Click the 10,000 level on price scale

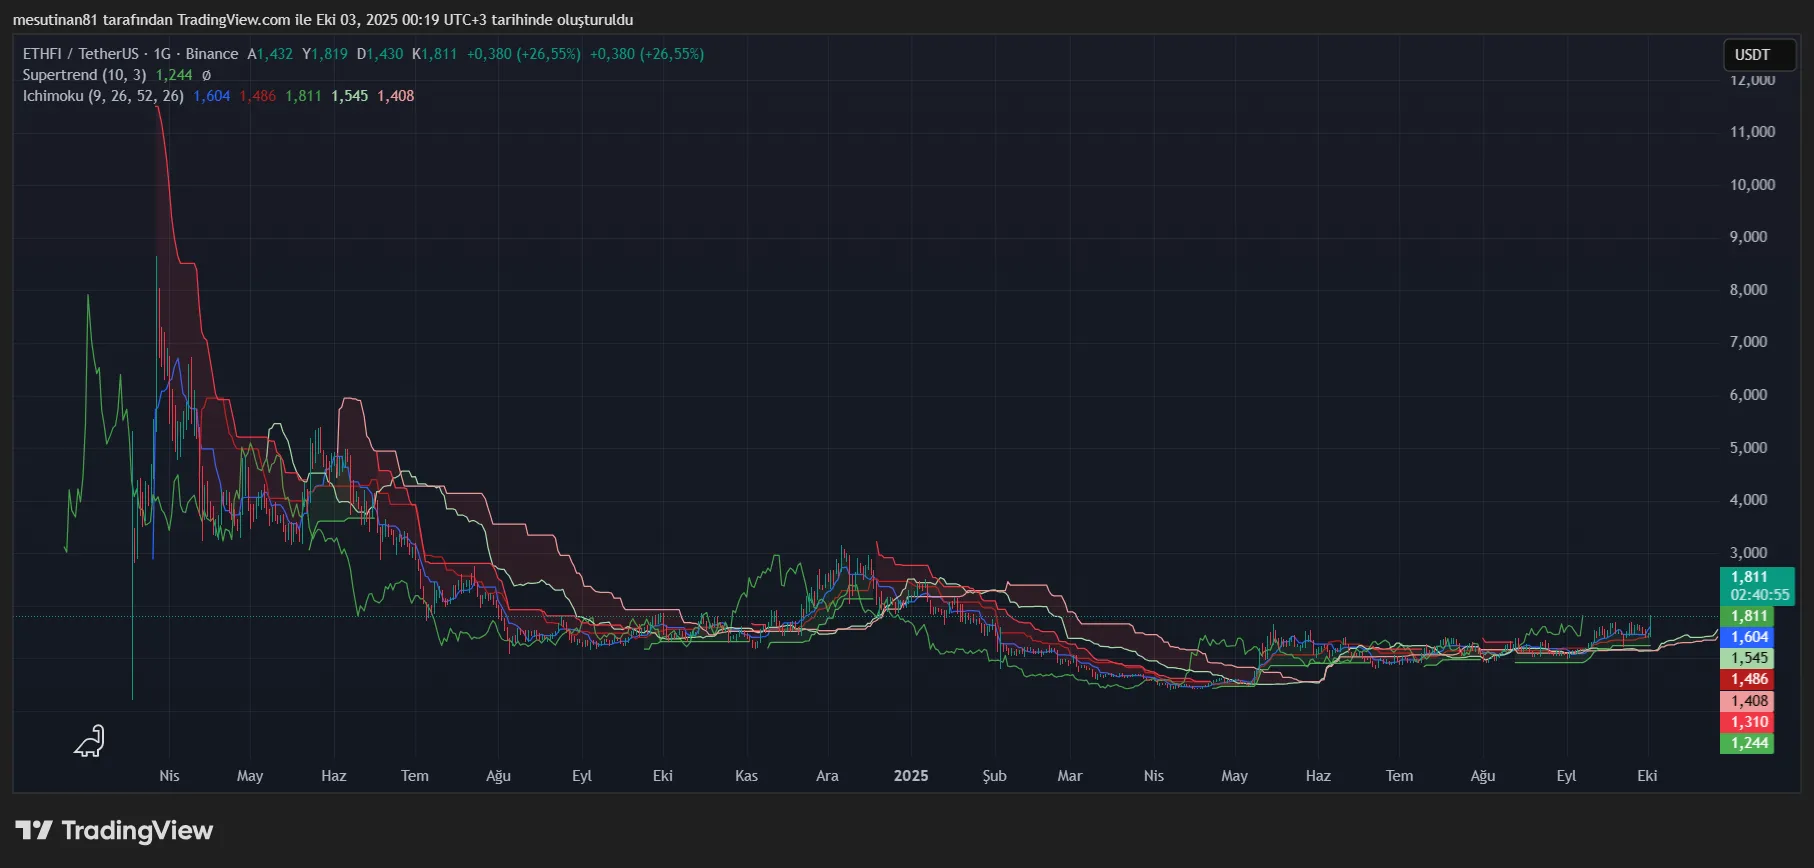1752,185
